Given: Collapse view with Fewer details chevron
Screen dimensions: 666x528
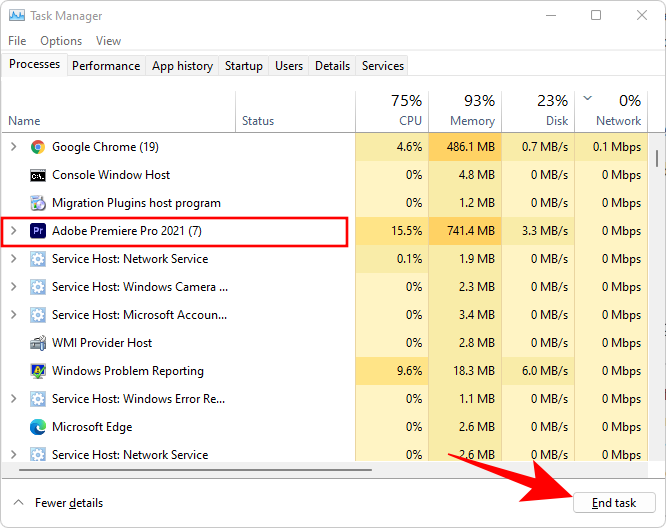Looking at the screenshot, I should click(17, 503).
